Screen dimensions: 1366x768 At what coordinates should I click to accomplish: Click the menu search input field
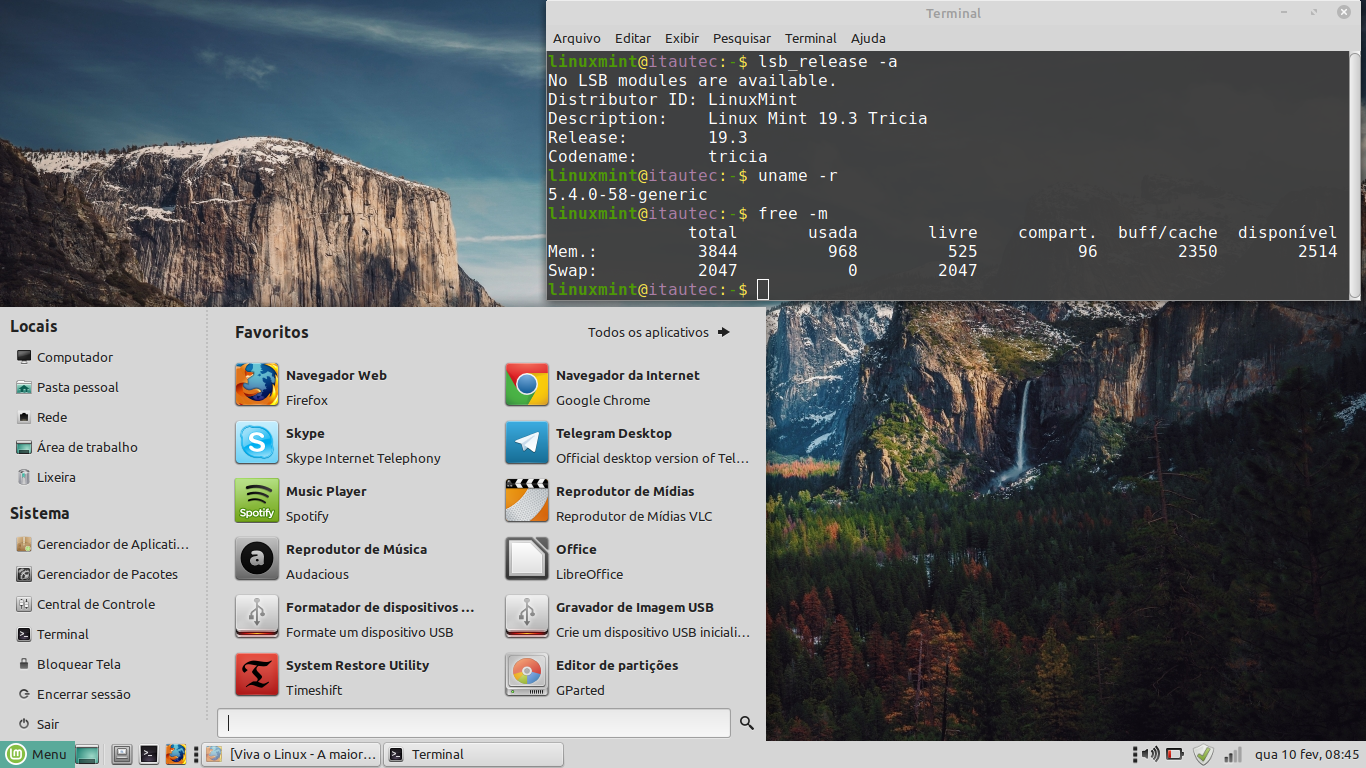[x=474, y=723]
